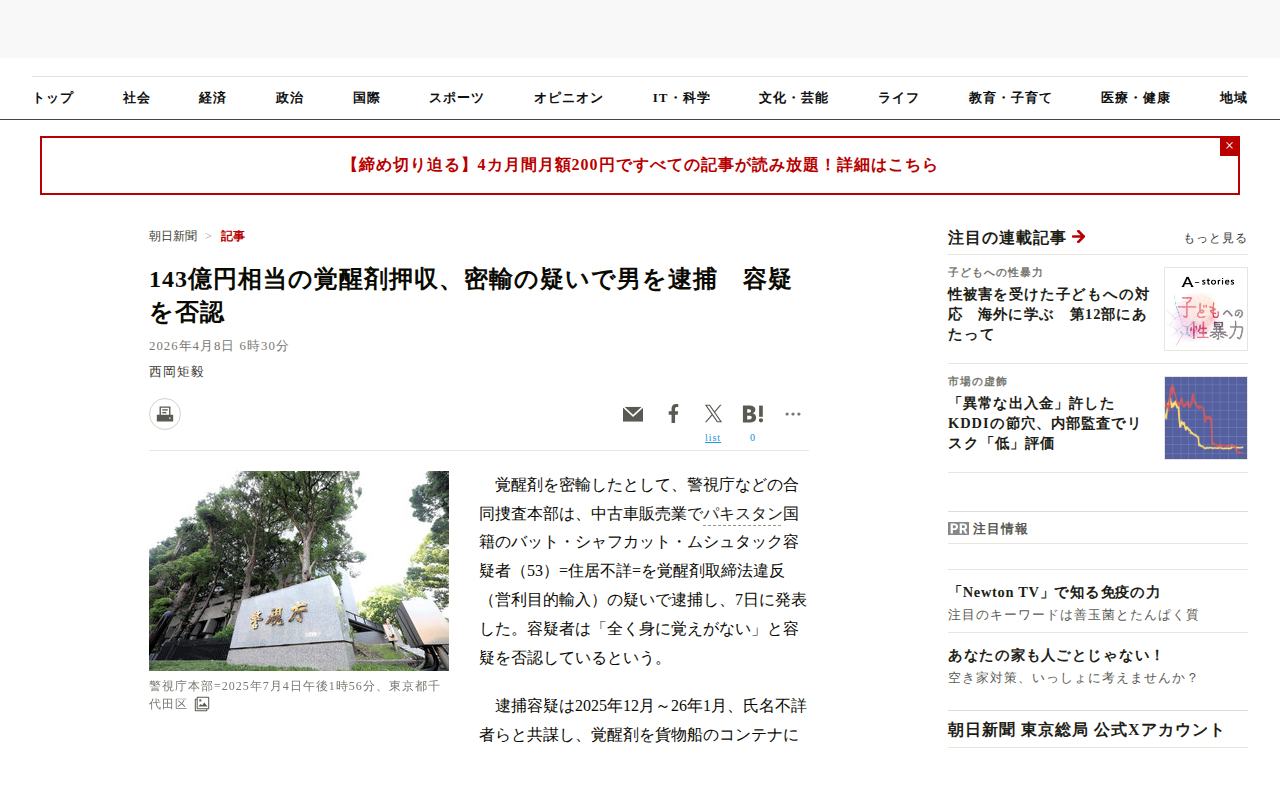Open the オピニオン section
This screenshot has height=800, width=1280.
tap(569, 98)
